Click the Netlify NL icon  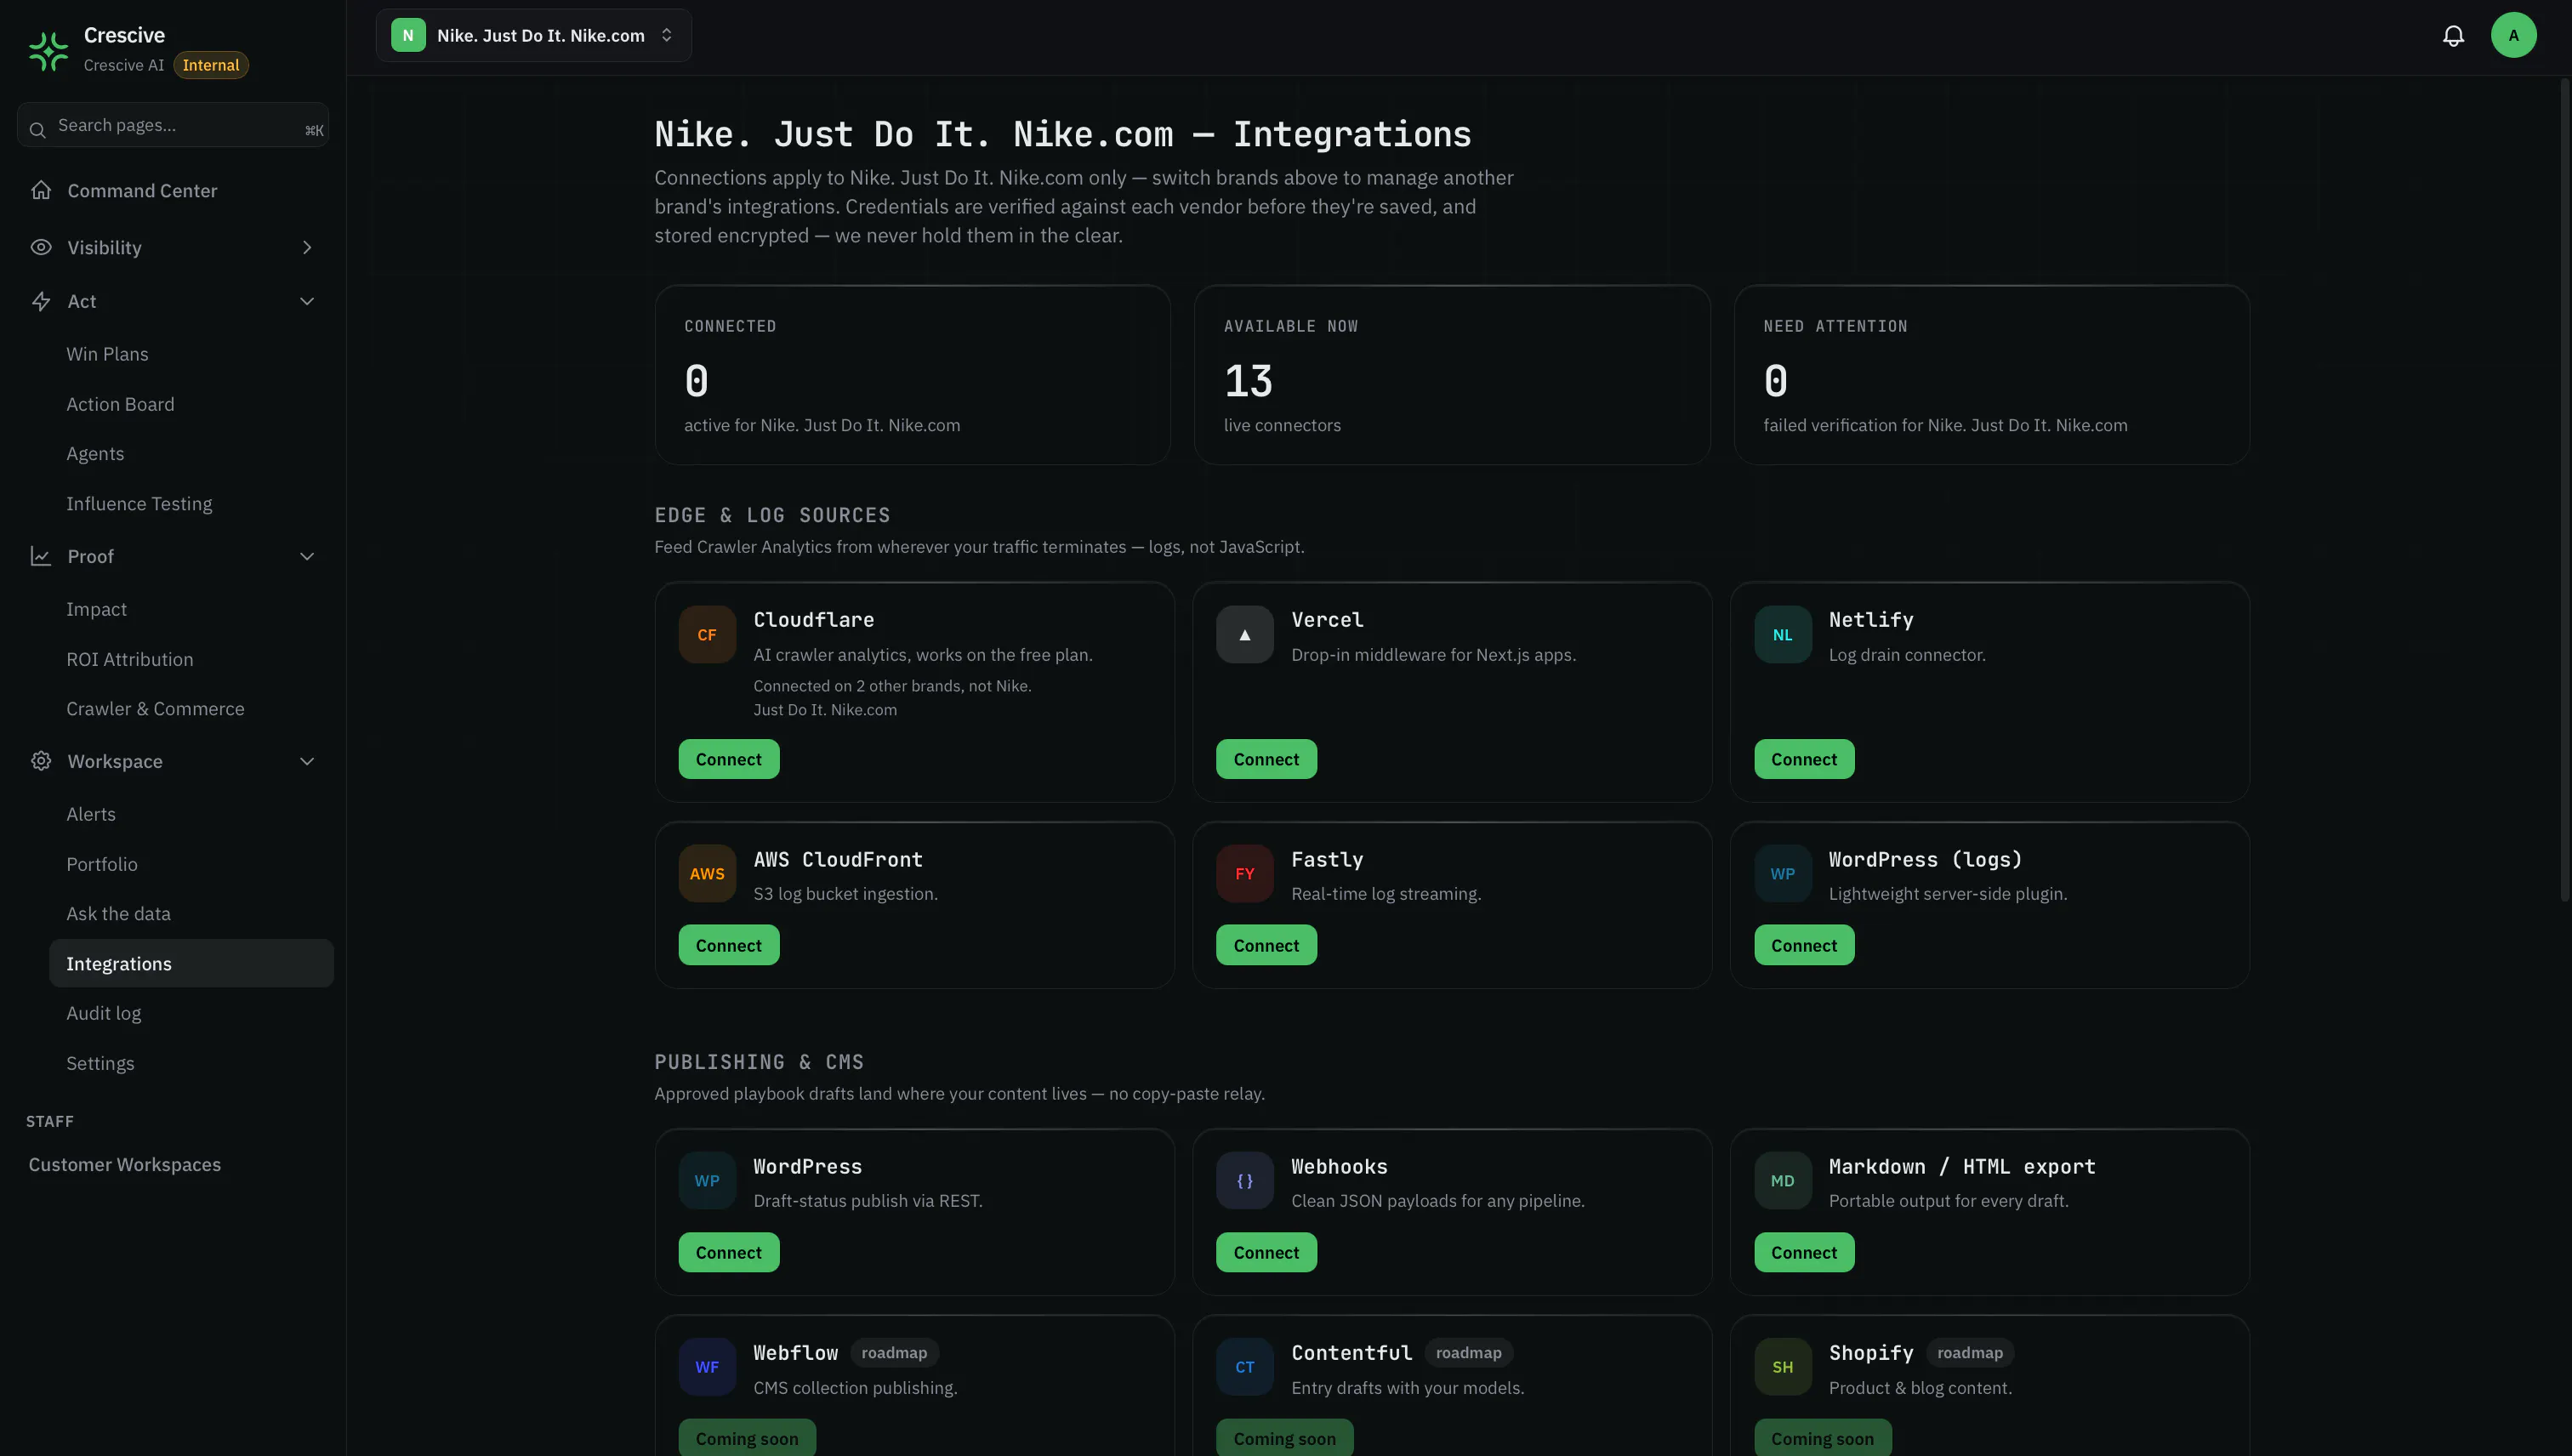(x=1783, y=634)
